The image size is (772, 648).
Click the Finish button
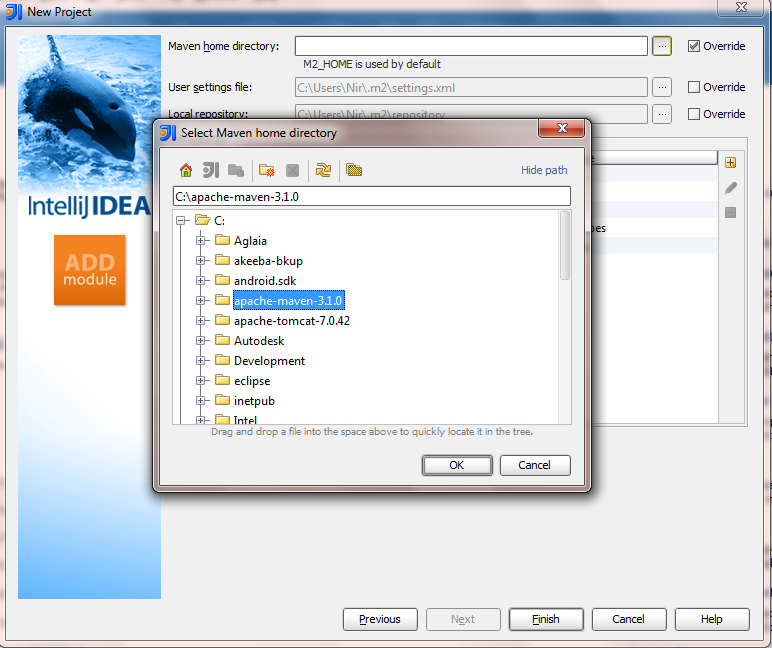pyautogui.click(x=545, y=619)
